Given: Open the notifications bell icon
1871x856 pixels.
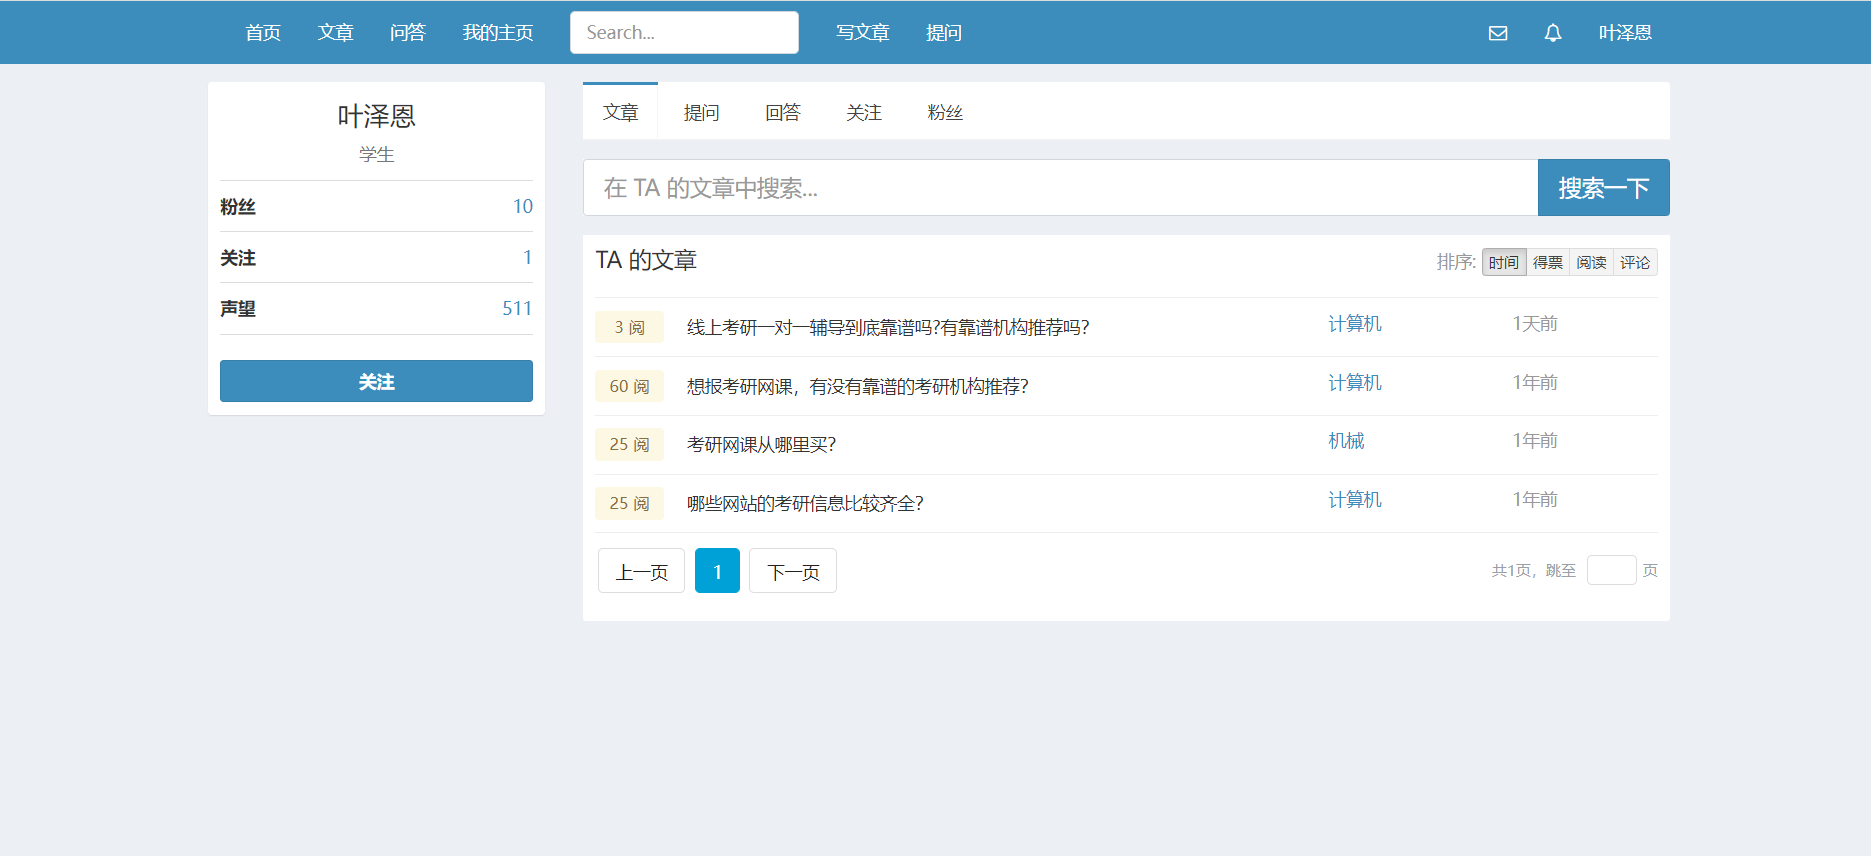Looking at the screenshot, I should click(x=1552, y=33).
